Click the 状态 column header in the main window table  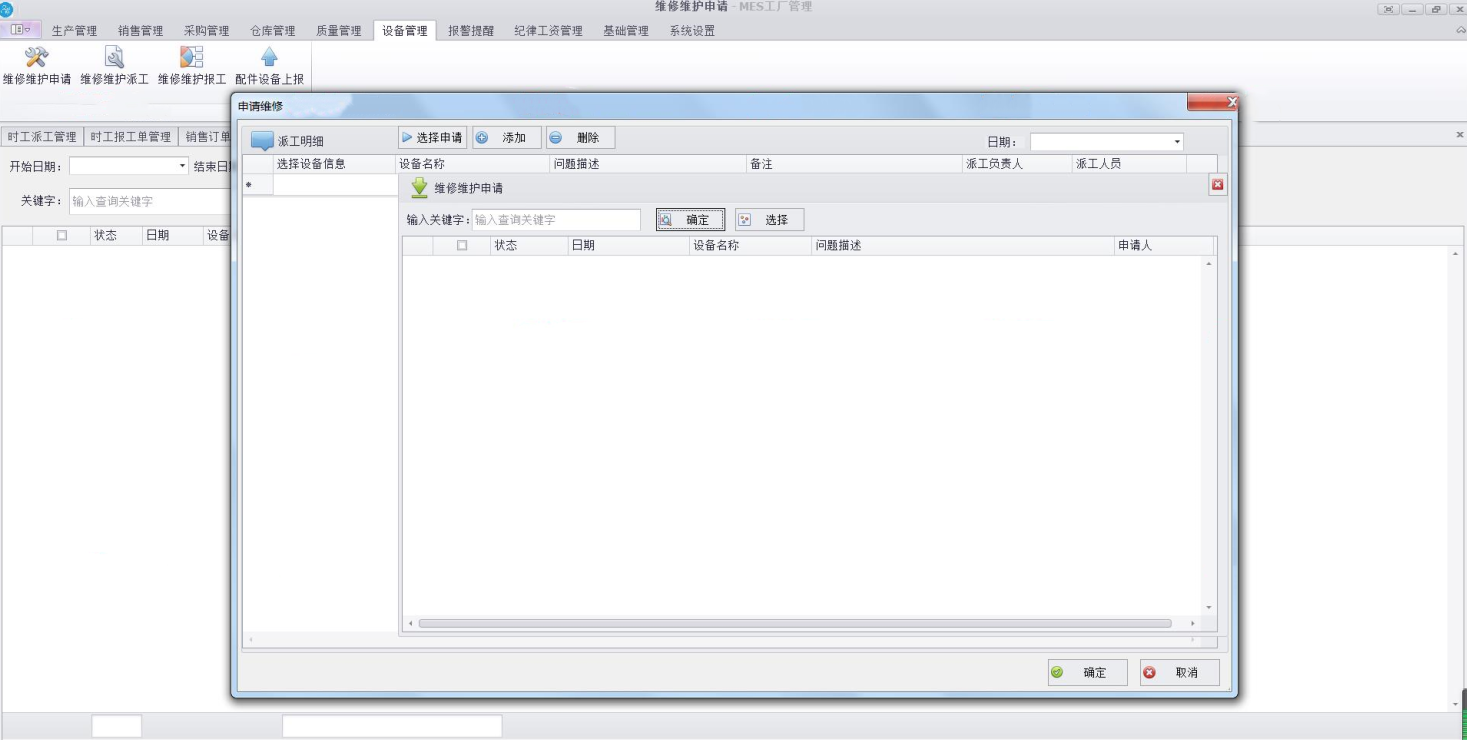(116, 236)
